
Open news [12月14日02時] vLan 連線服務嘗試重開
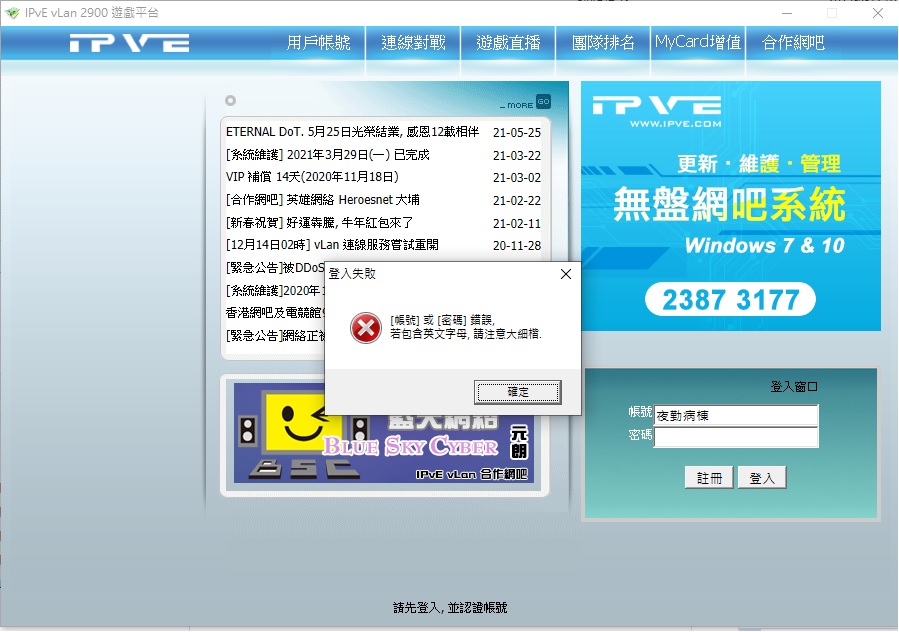click(x=332, y=245)
